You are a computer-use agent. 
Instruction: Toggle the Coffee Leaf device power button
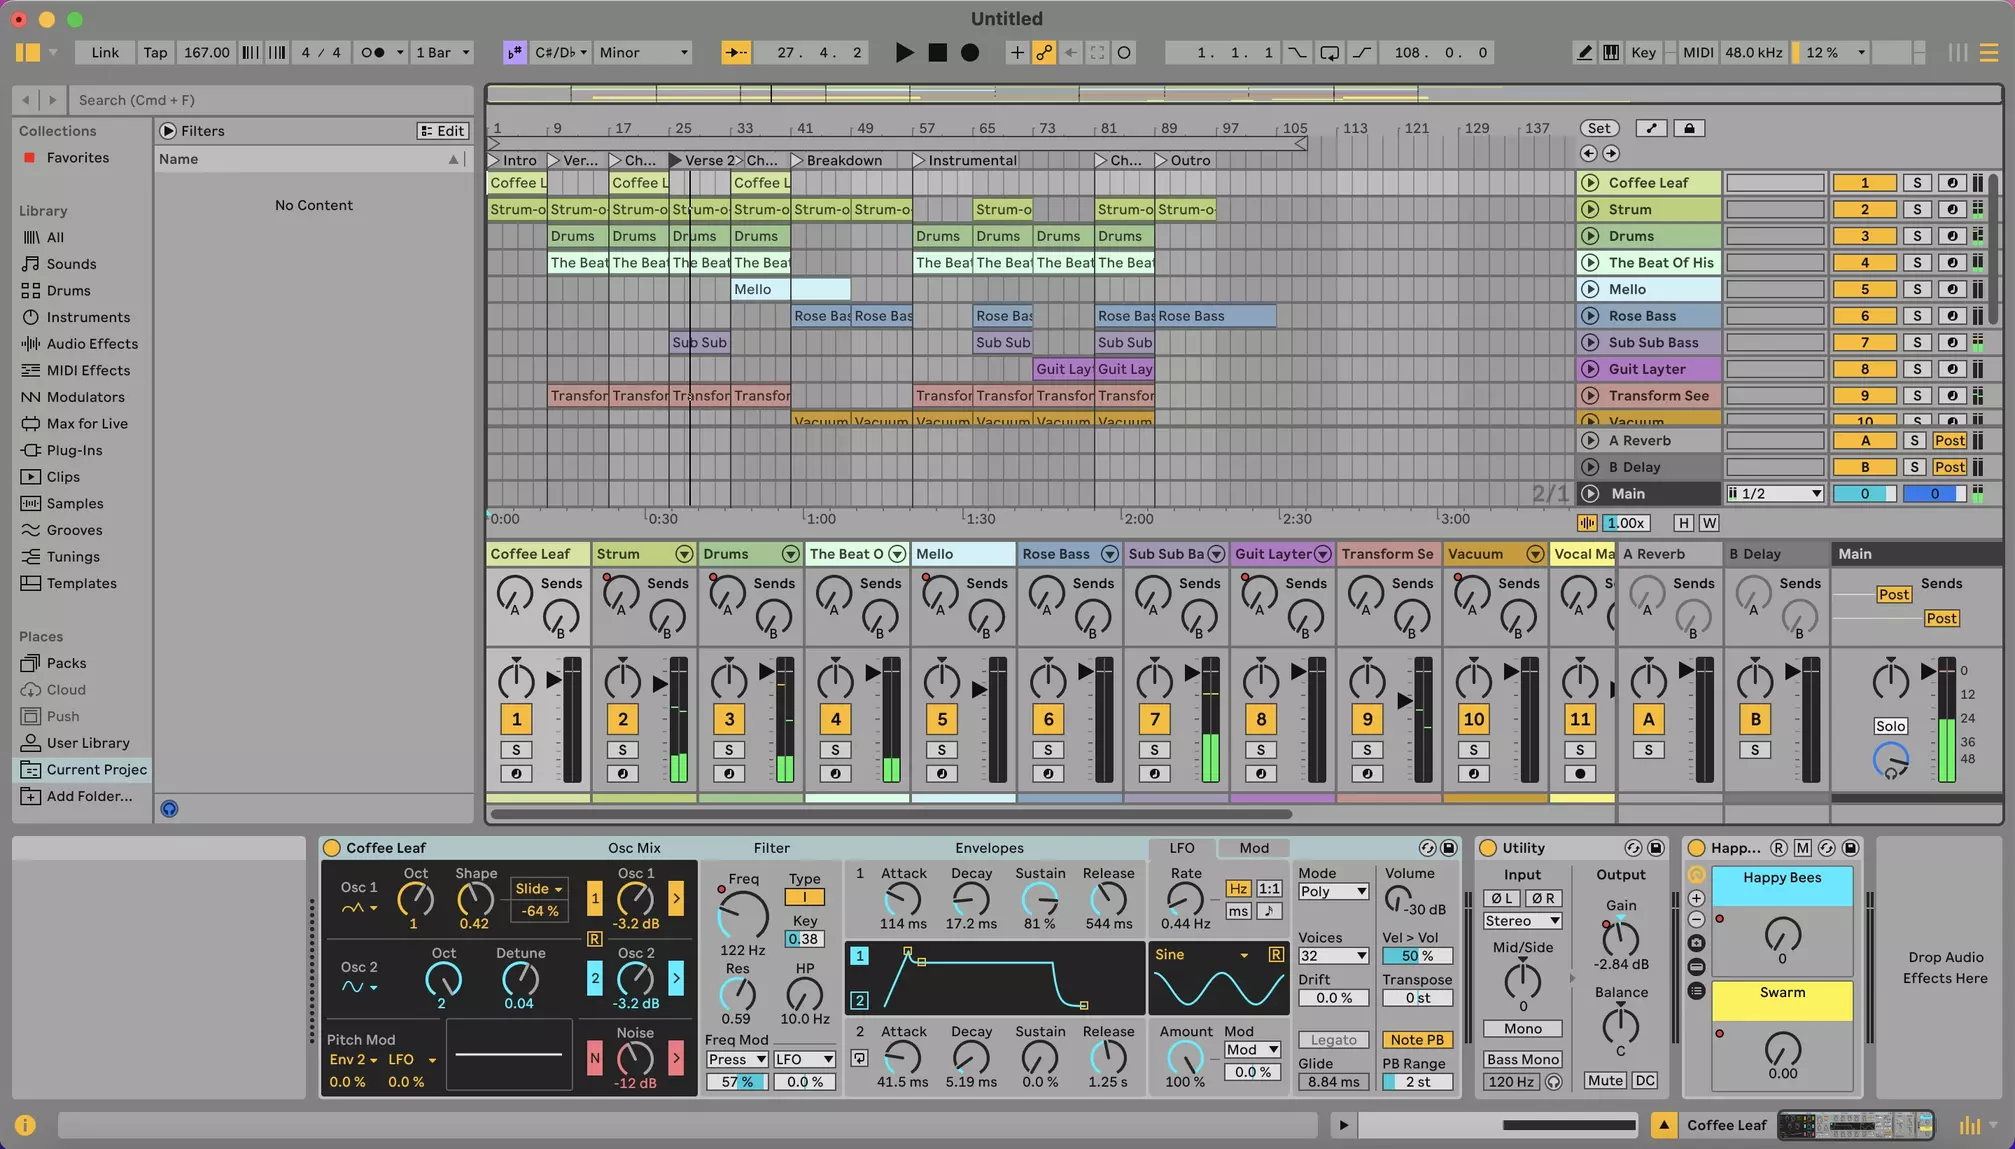[x=332, y=848]
